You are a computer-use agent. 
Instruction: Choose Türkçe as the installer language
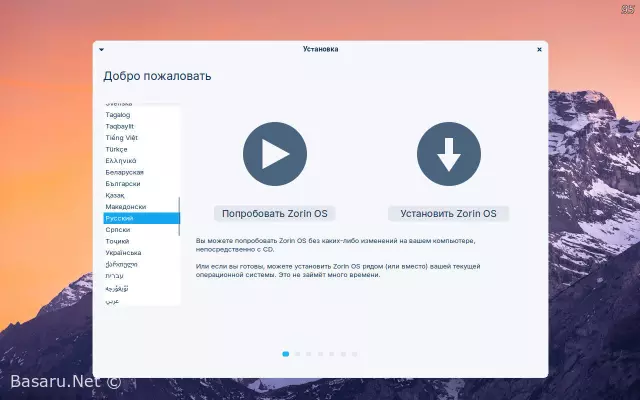coord(141,149)
